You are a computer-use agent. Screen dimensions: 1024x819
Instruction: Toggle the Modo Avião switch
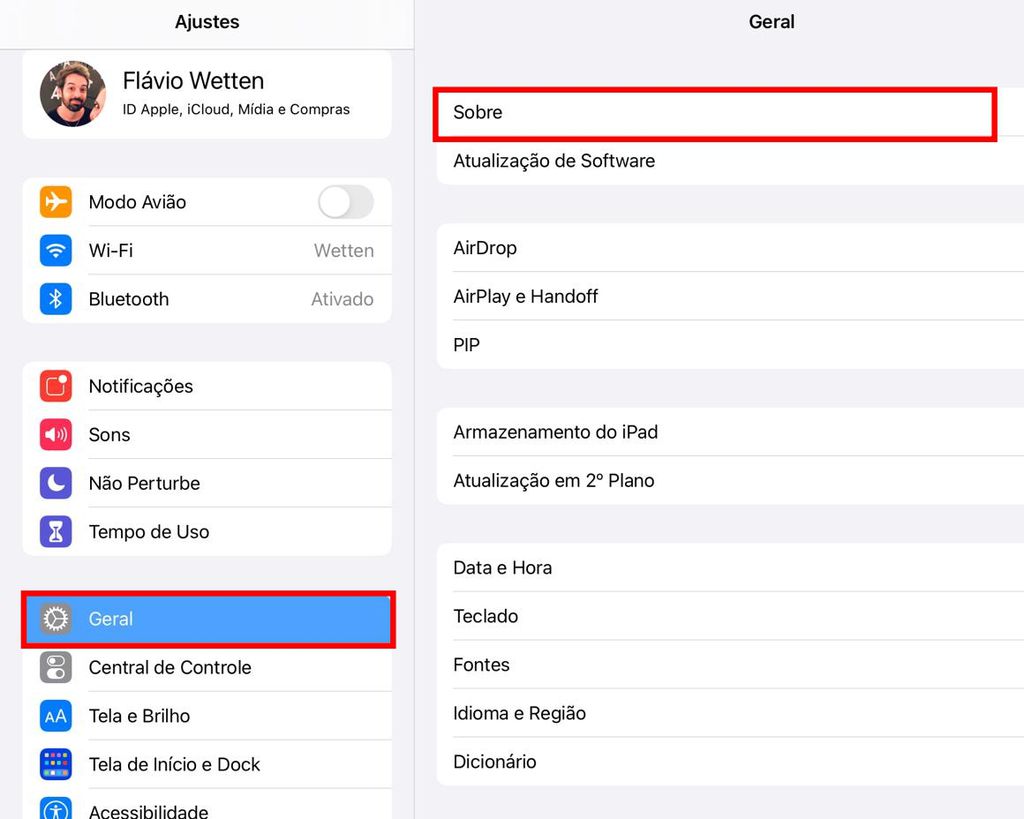[345, 202]
